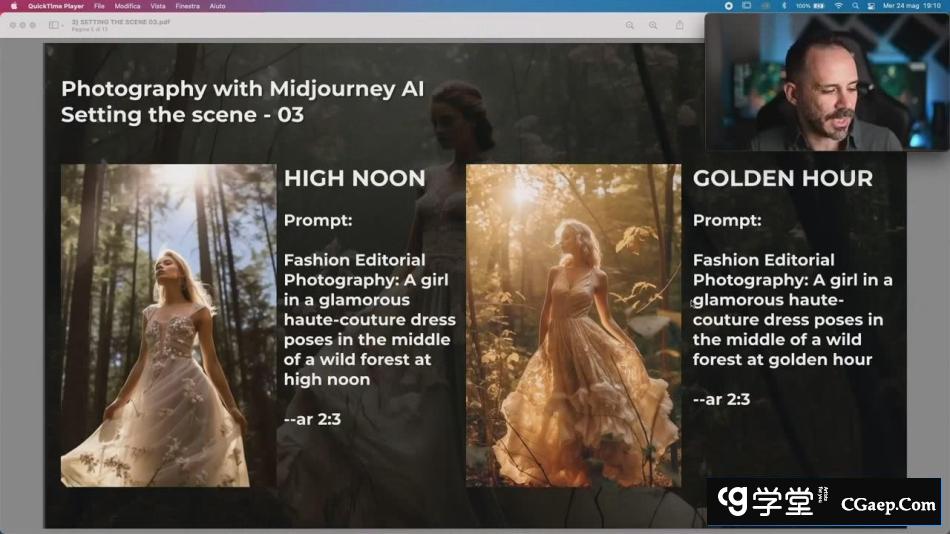Viewport: 950px width, 534px height.
Task: Open the Aiuto menu
Action: coord(217,6)
